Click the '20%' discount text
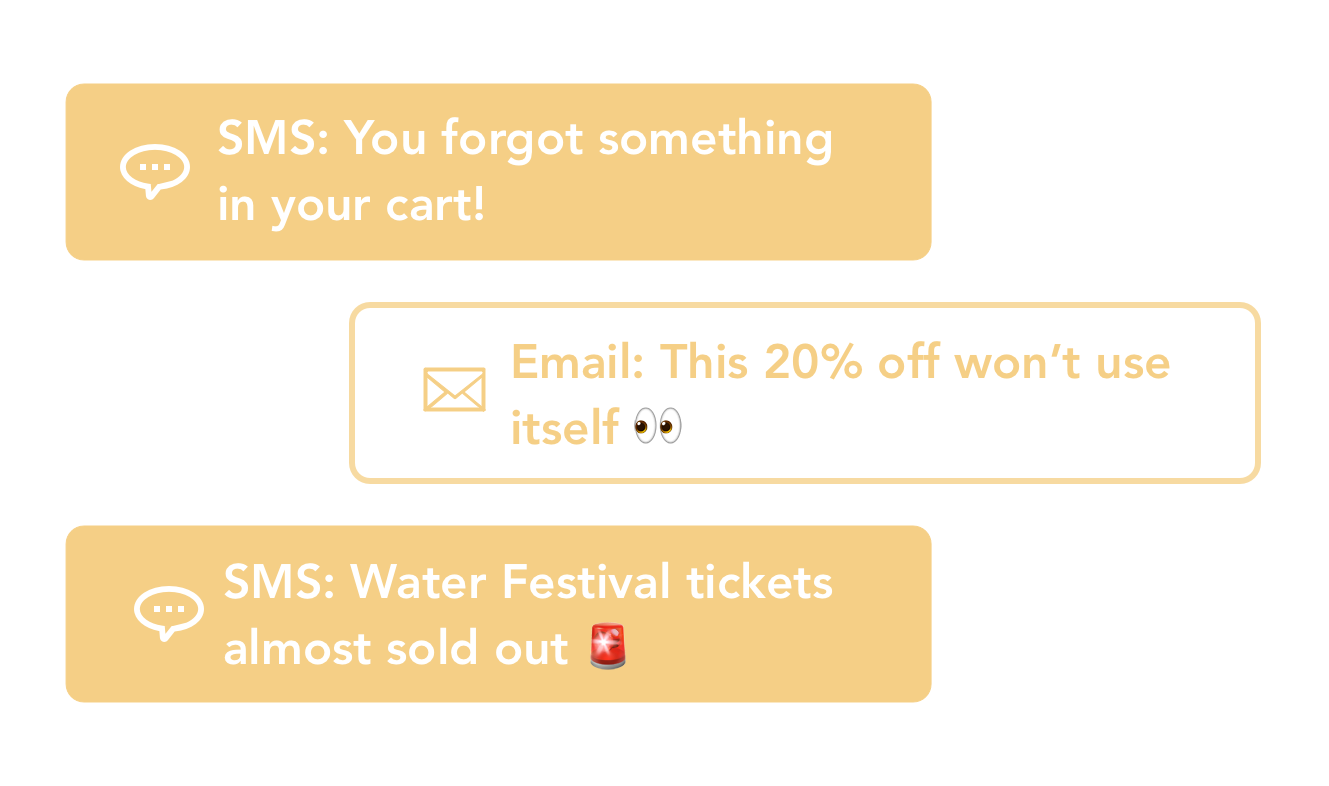 pos(813,361)
